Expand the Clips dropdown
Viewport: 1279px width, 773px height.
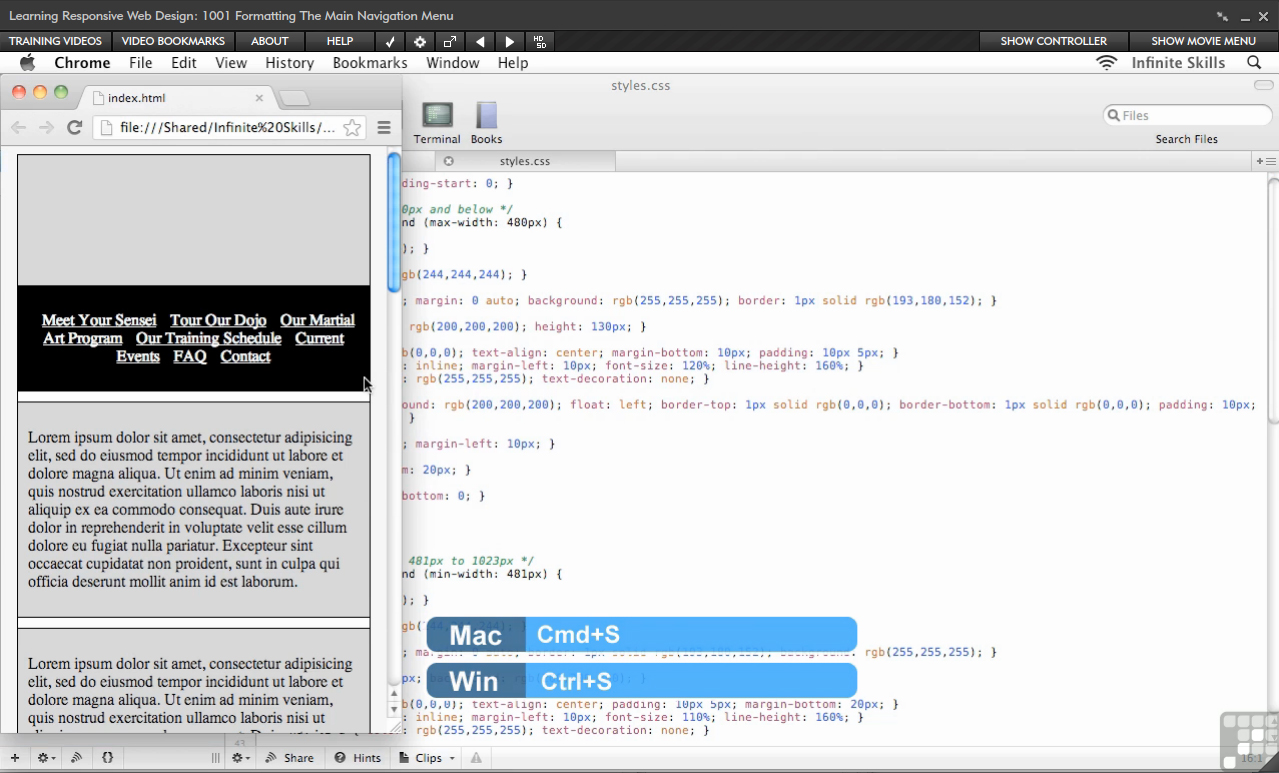click(427, 758)
